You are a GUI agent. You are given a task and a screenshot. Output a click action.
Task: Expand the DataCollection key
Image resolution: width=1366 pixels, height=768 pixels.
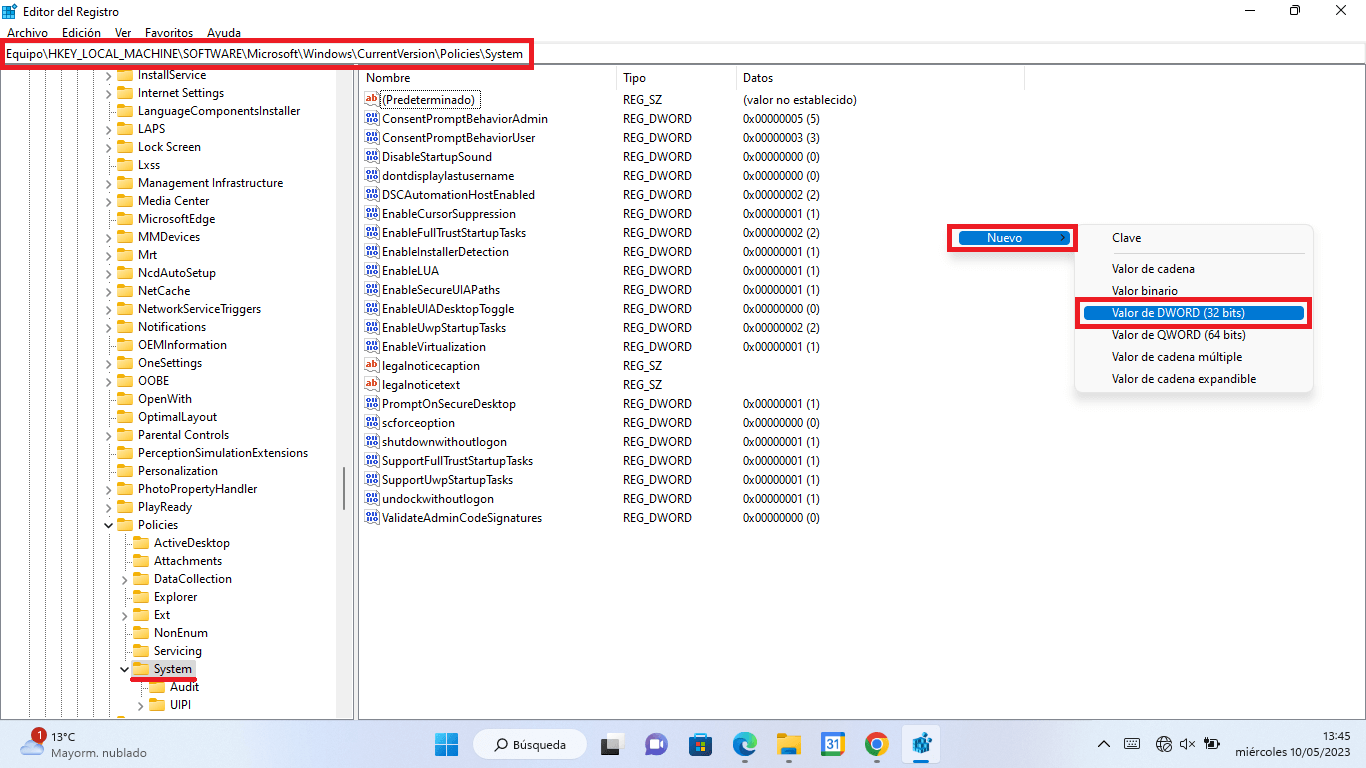tap(124, 579)
